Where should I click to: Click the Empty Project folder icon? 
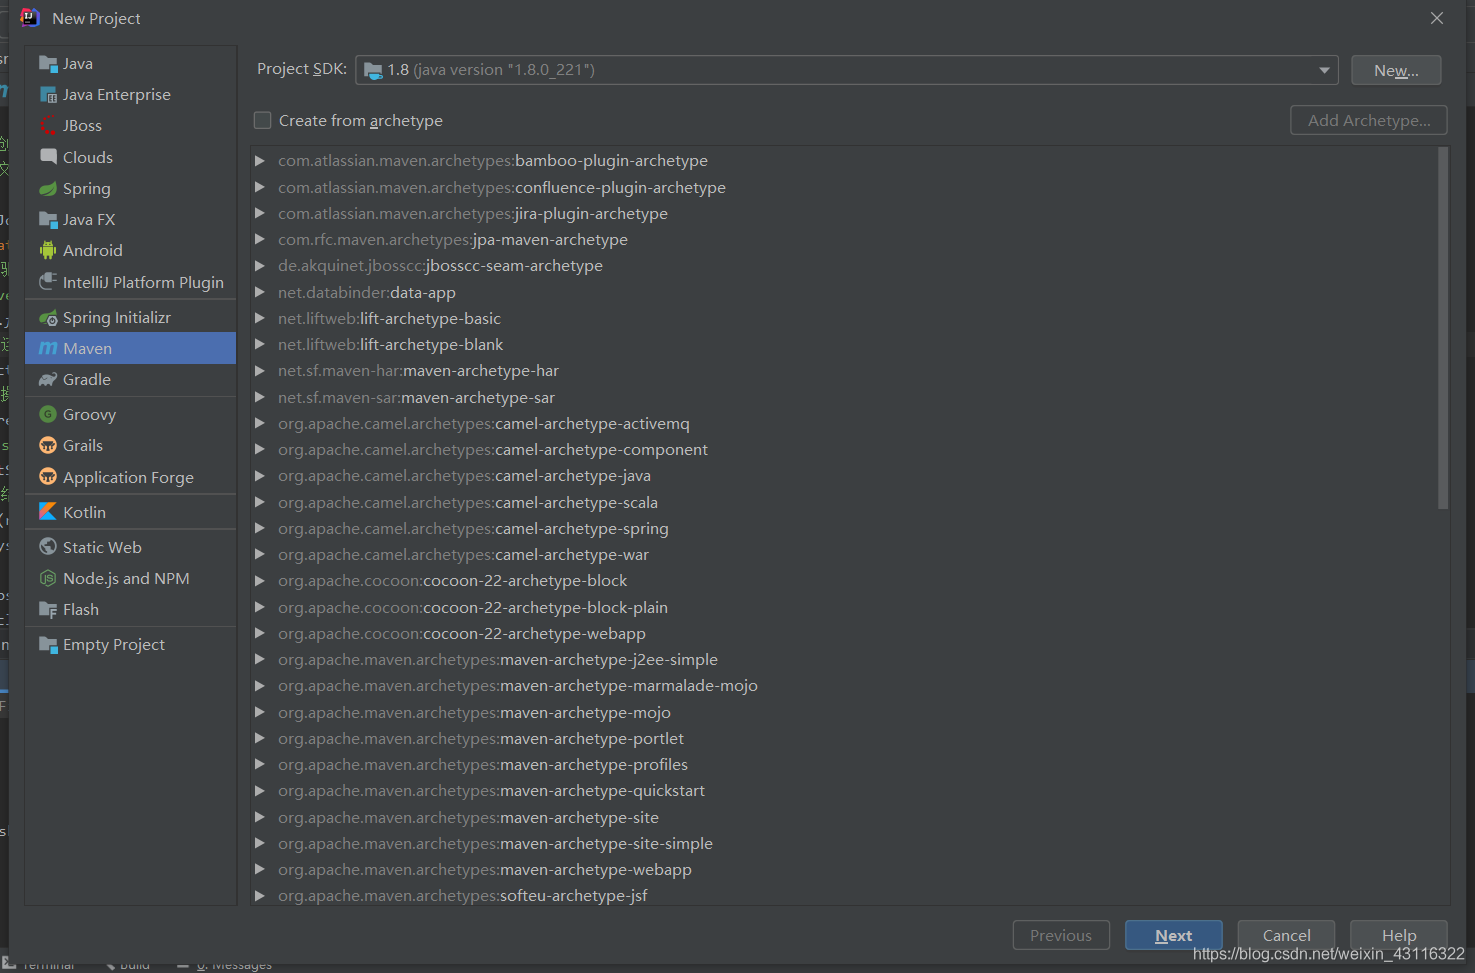click(48, 645)
